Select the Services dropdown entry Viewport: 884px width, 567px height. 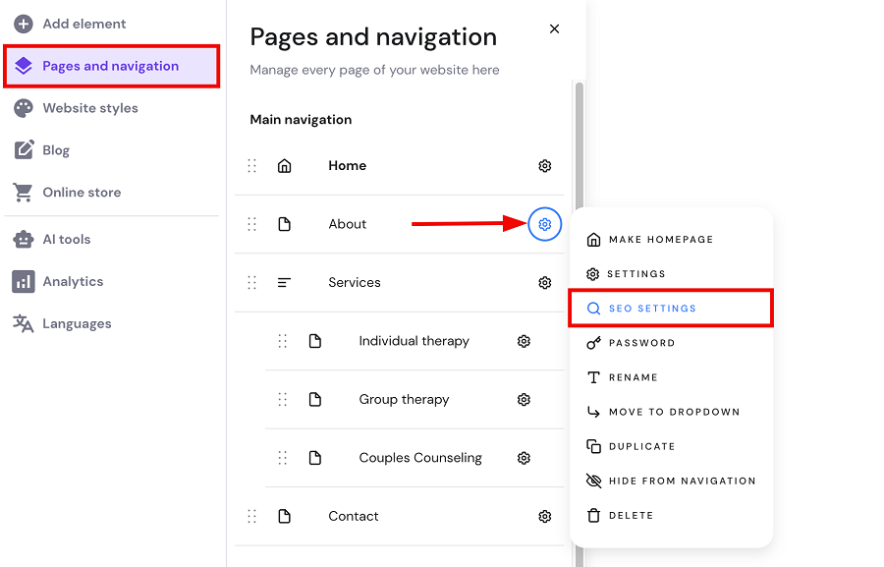[x=354, y=282]
